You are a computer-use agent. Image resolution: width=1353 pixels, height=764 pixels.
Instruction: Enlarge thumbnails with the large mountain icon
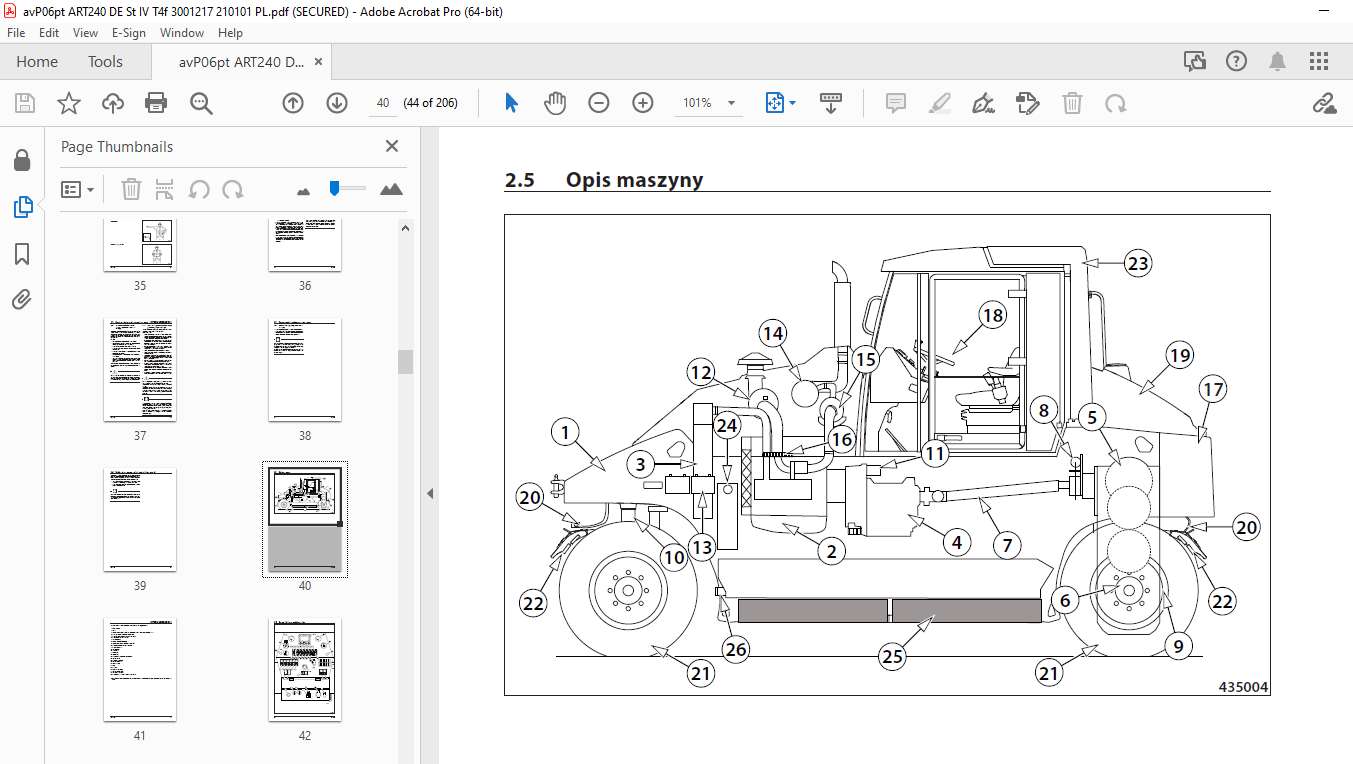[x=391, y=189]
